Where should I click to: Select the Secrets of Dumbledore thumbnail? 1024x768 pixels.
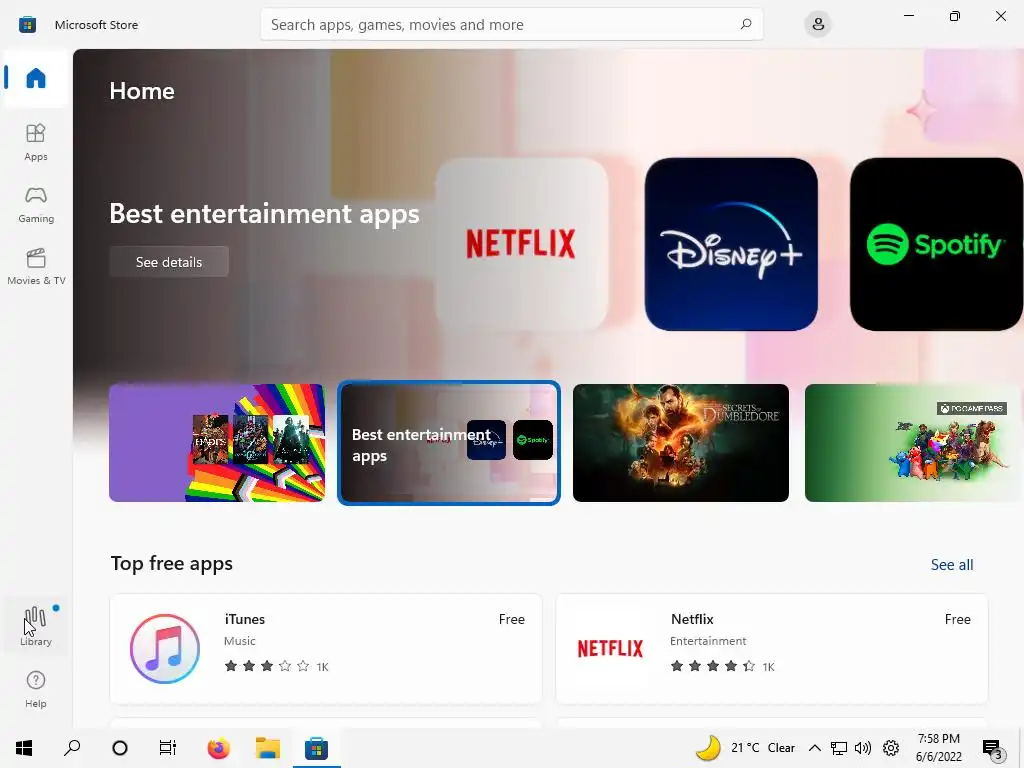[x=680, y=443]
